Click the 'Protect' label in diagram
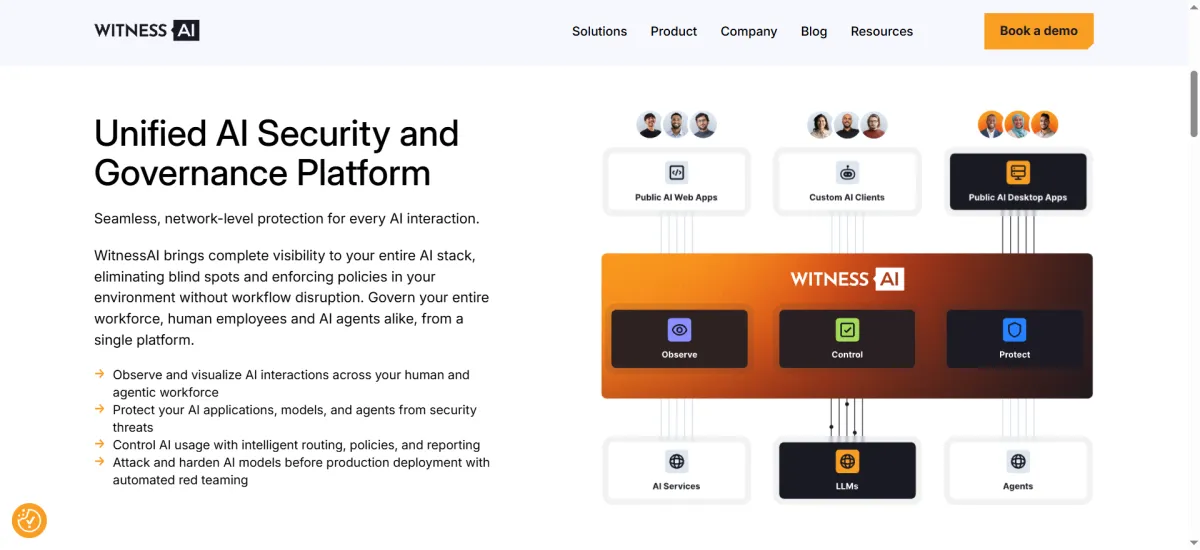The width and height of the screenshot is (1200, 550). pyautogui.click(x=1014, y=354)
